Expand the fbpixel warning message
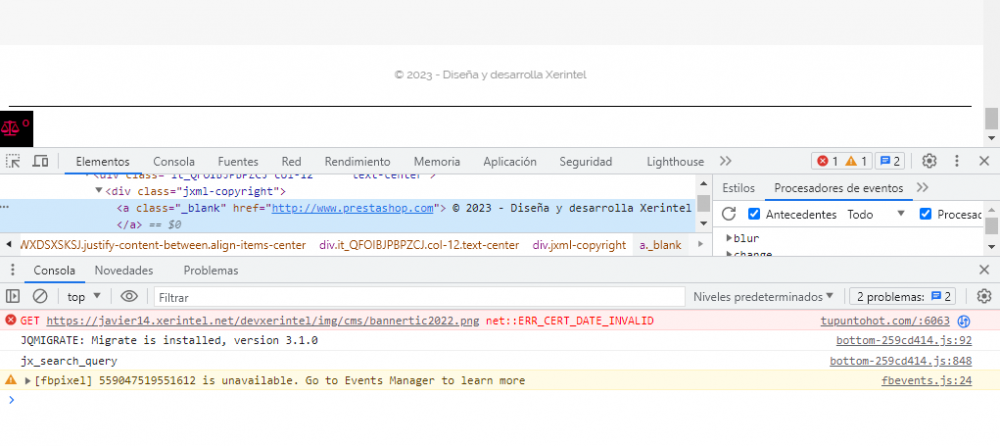The width and height of the screenshot is (1000, 446). [x=27, y=381]
